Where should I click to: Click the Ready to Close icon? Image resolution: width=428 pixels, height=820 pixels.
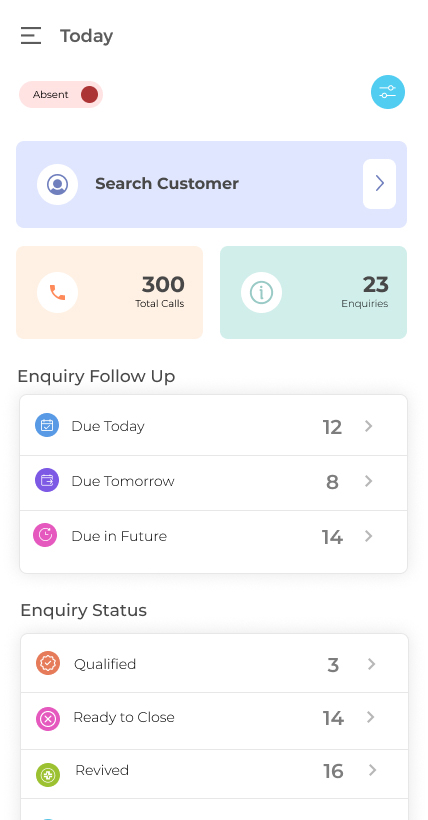click(48, 719)
